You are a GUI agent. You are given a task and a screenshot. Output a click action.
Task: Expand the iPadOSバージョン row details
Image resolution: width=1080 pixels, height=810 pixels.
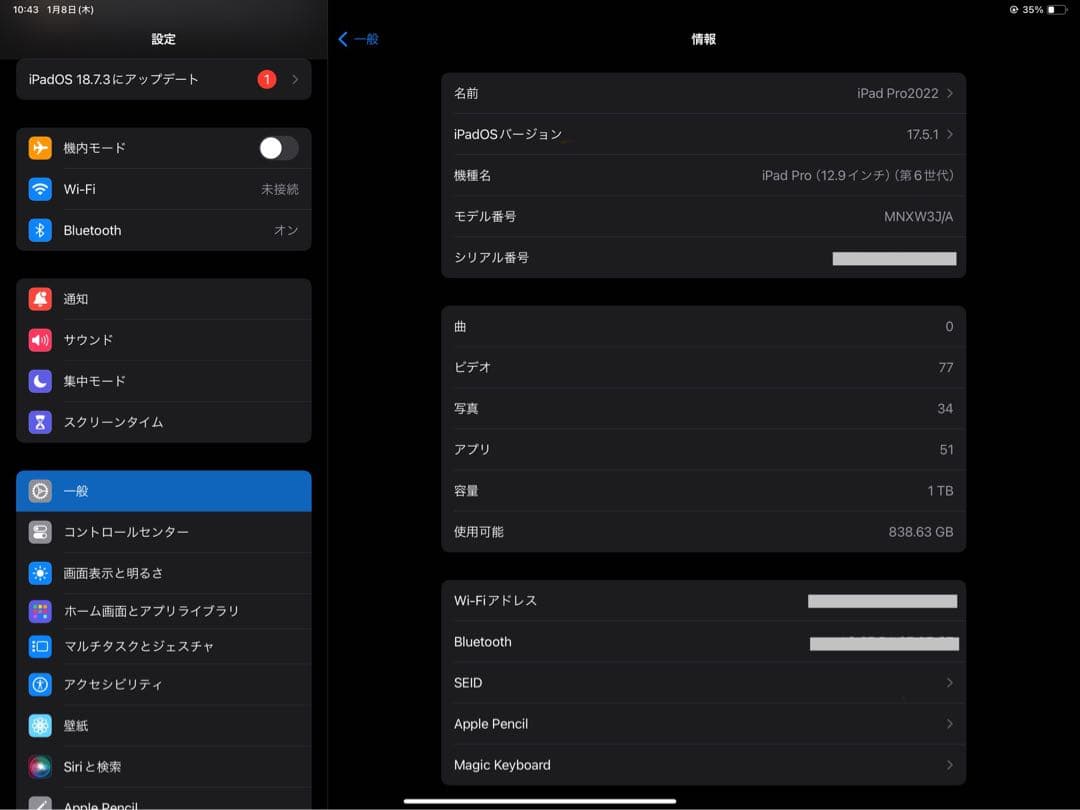tap(702, 134)
